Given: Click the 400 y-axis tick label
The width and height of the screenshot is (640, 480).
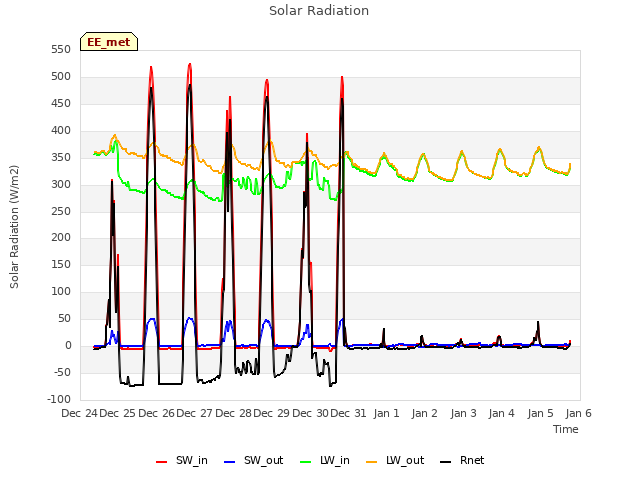Looking at the screenshot, I should pyautogui.click(x=61, y=131).
